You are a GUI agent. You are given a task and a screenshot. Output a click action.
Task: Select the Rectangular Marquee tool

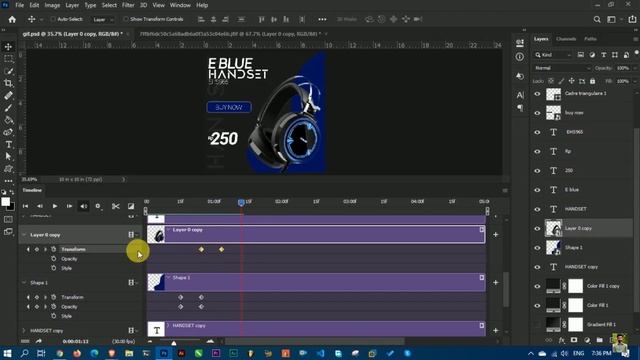pyautogui.click(x=8, y=59)
